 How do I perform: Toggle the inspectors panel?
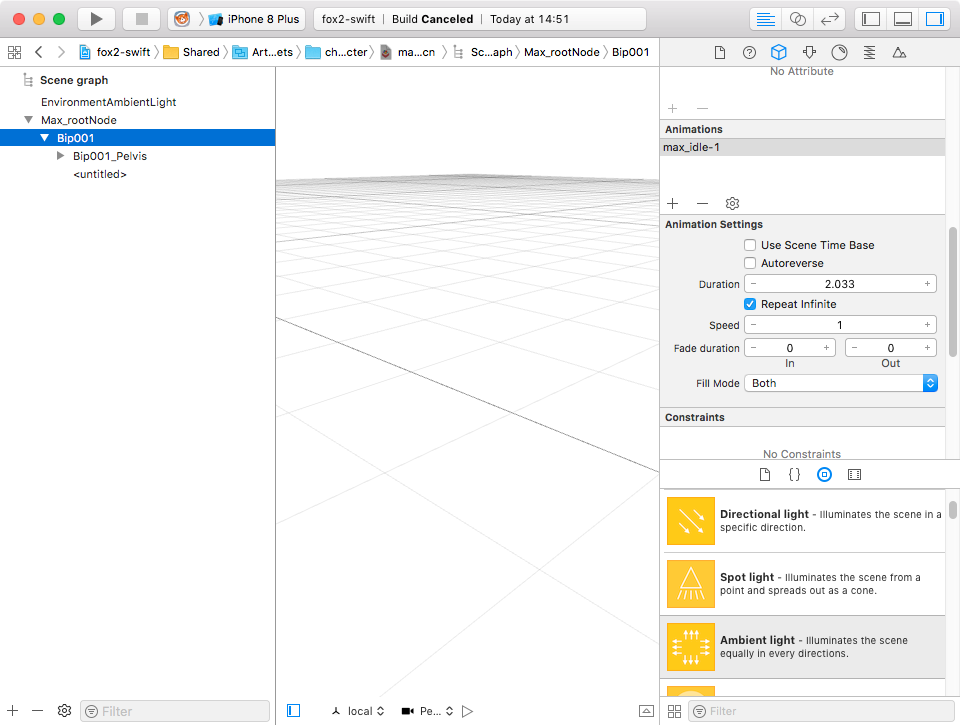tap(935, 19)
